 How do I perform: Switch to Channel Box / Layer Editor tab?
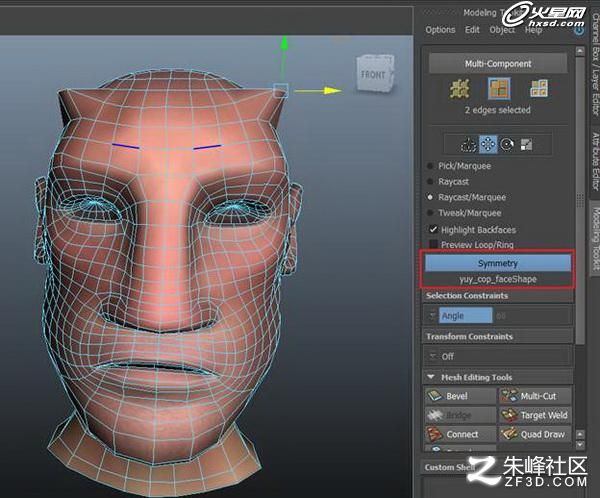(595, 63)
